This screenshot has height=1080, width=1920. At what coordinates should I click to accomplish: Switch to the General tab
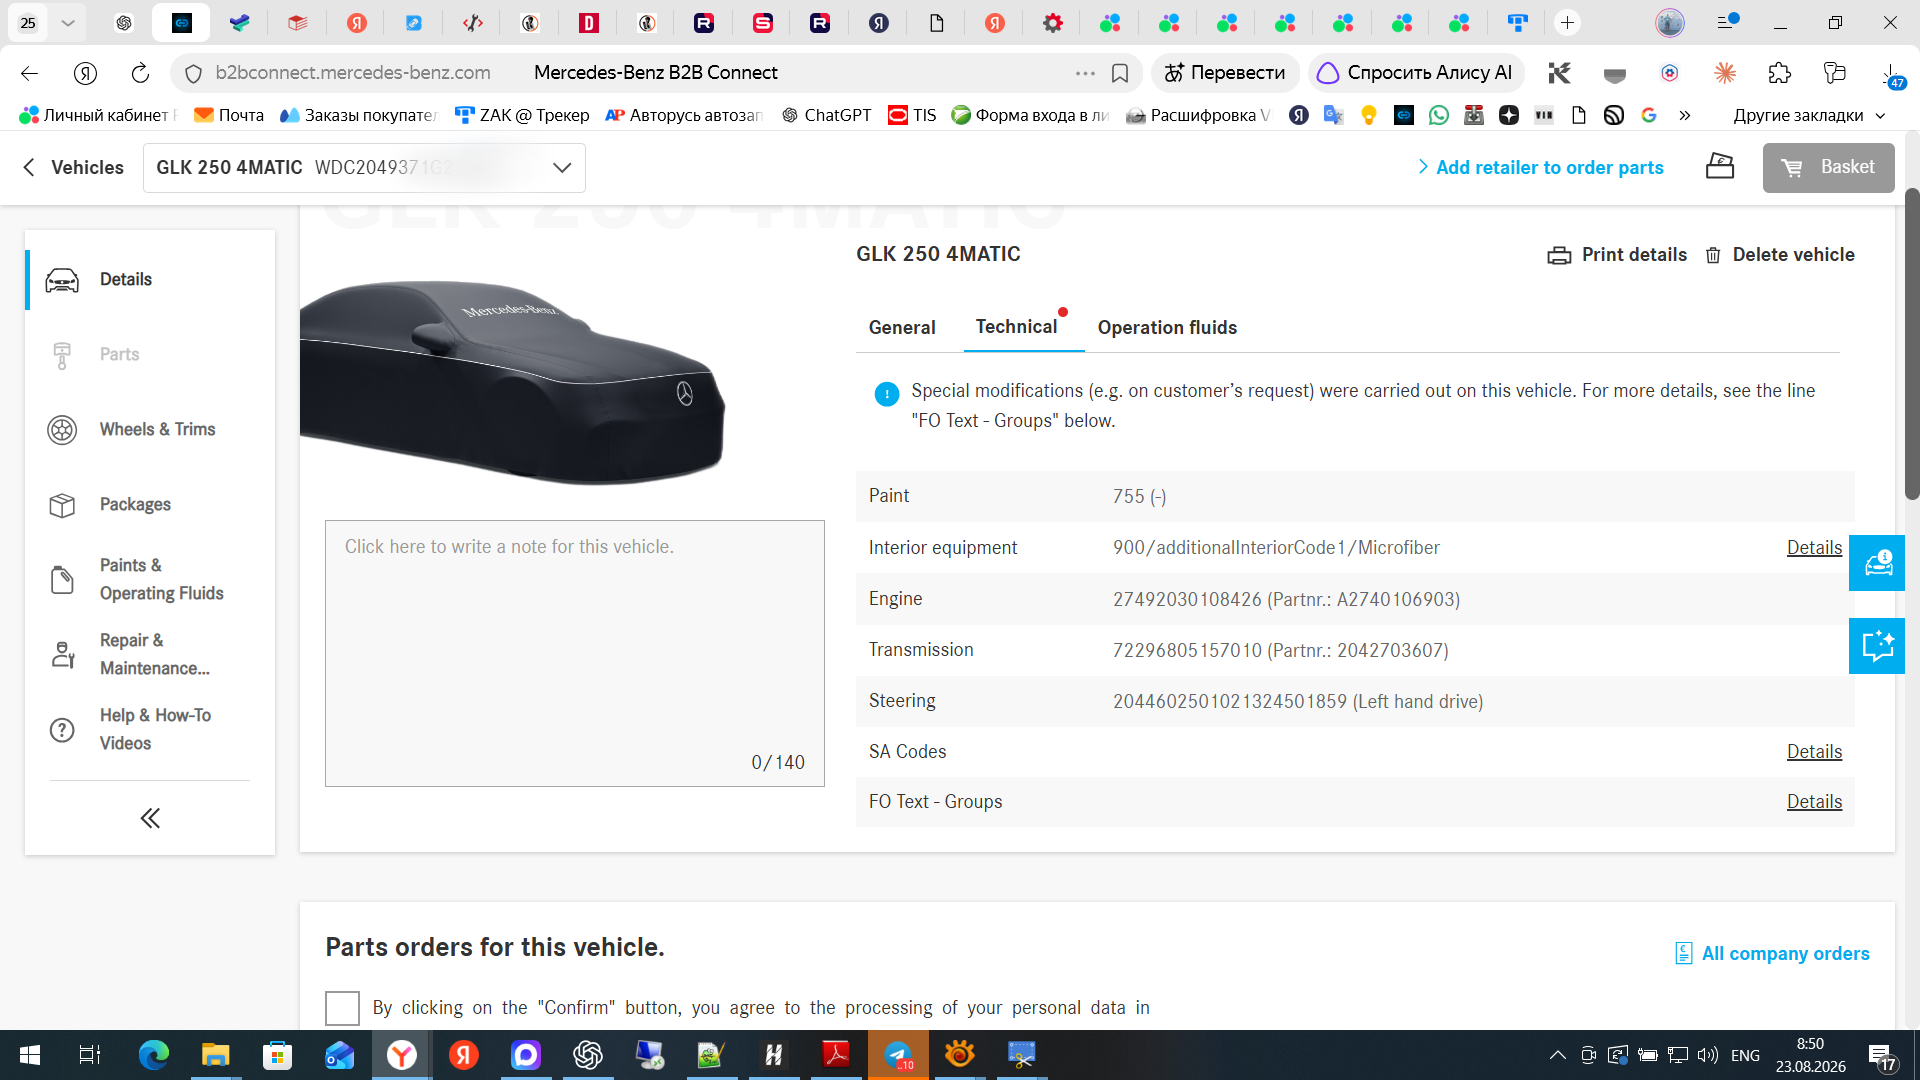pos(902,328)
